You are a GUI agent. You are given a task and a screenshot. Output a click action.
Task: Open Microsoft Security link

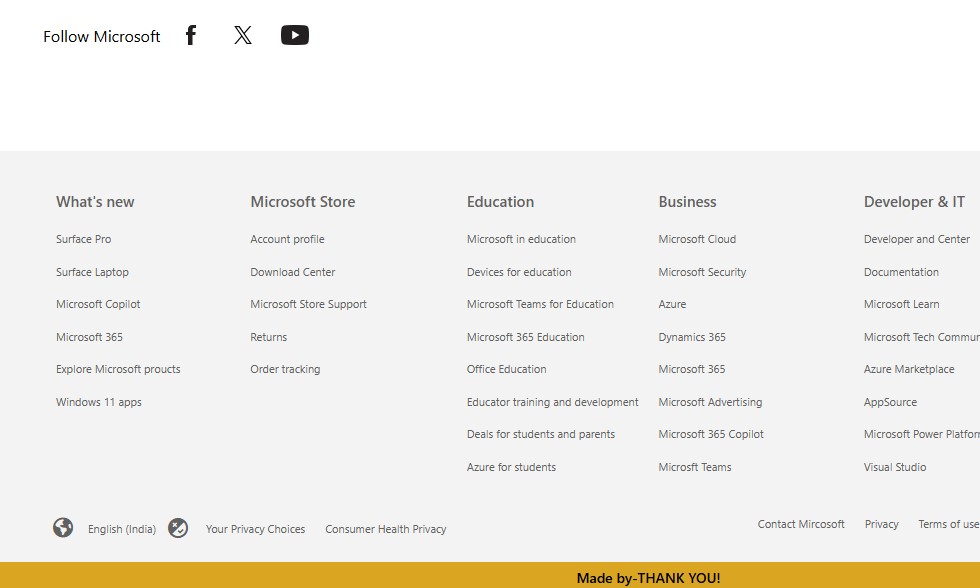click(x=702, y=272)
